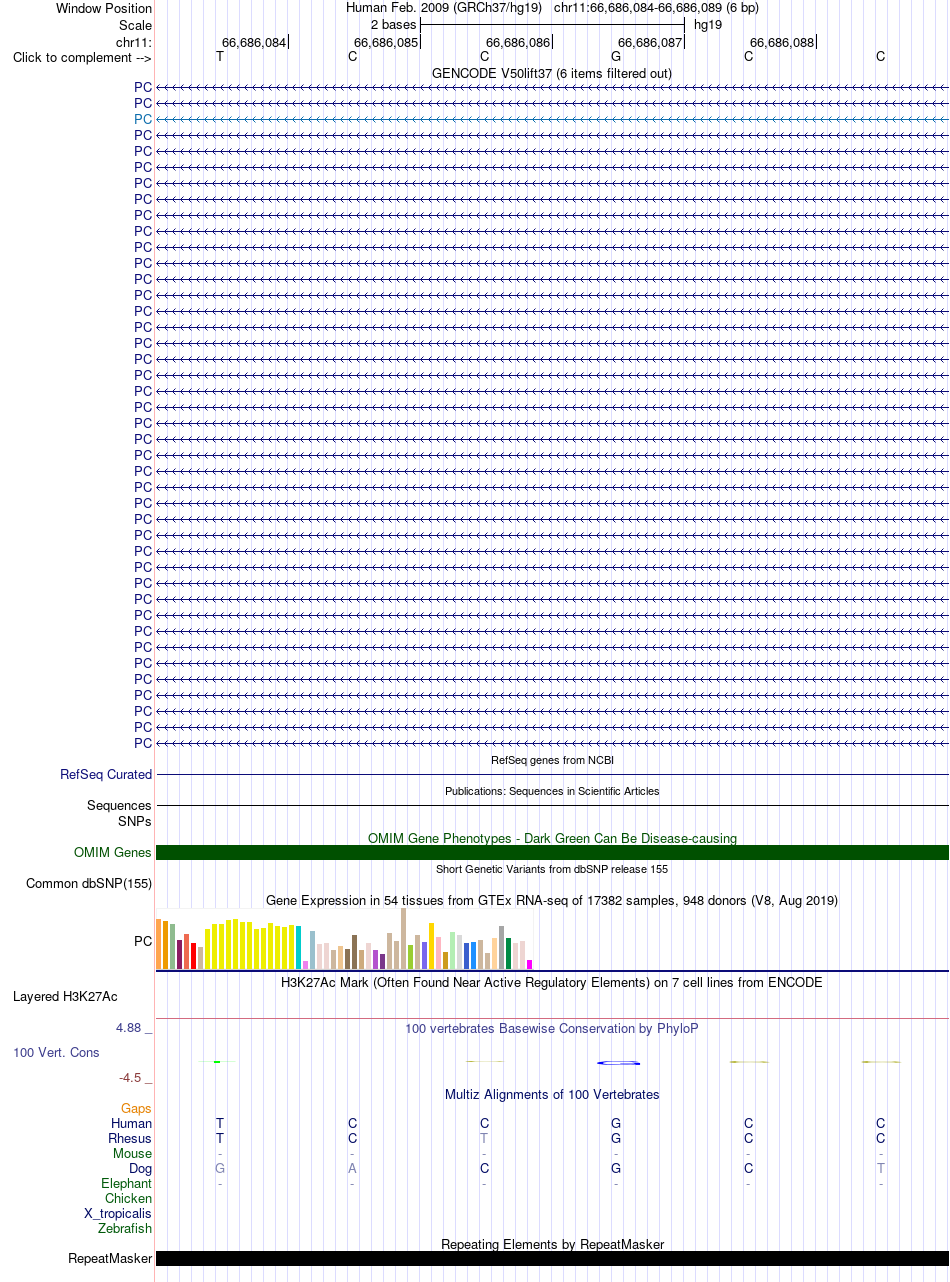Click the 'RefSeq genes from NCBI' title

click(552, 761)
